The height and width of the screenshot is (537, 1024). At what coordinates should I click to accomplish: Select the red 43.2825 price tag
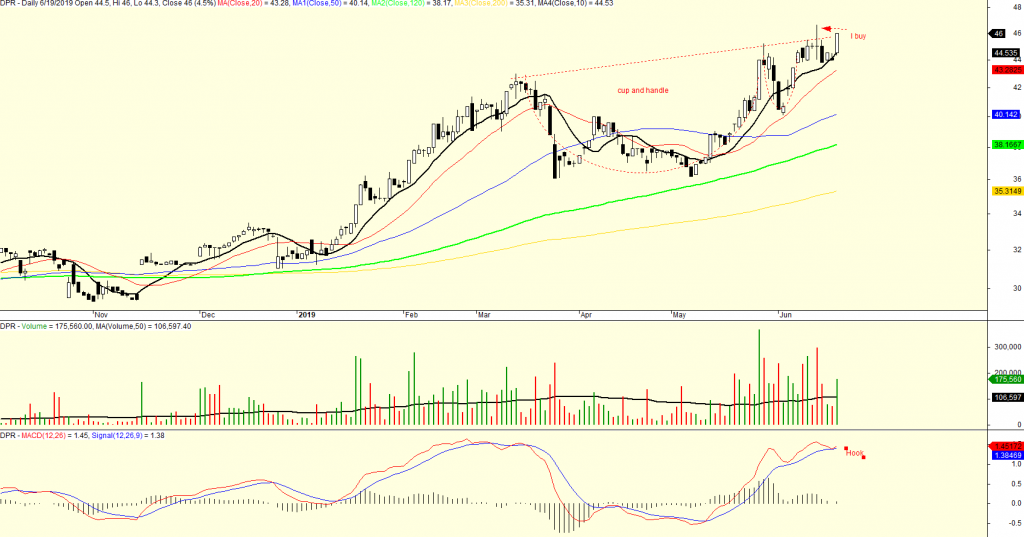pos(1005,70)
